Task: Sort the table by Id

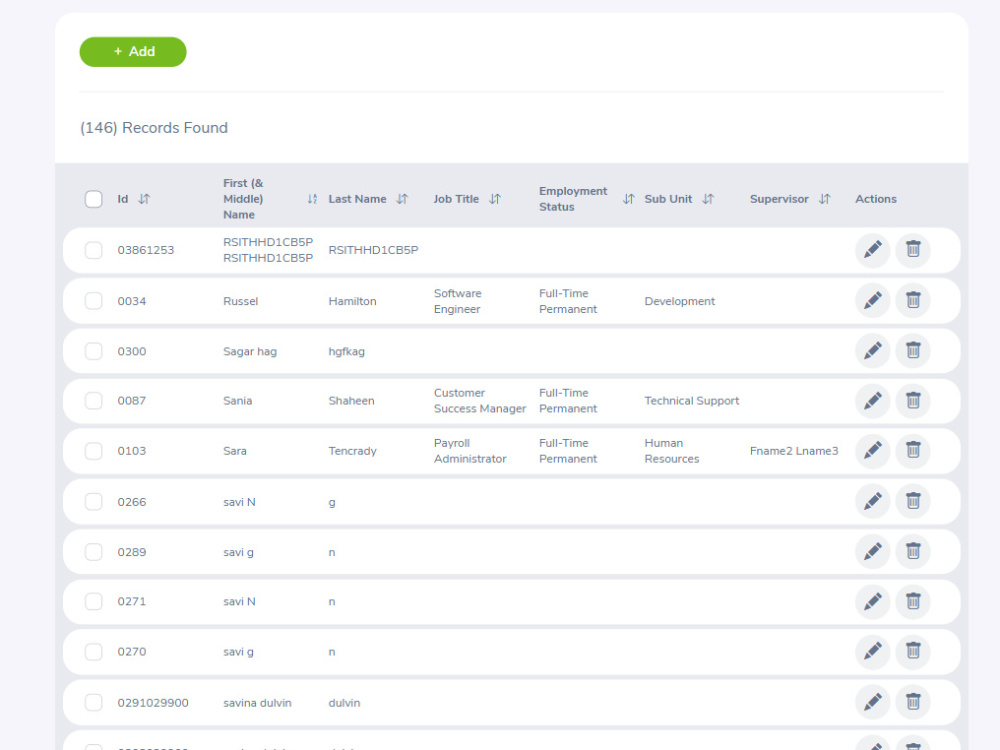Action: pyautogui.click(x=144, y=198)
